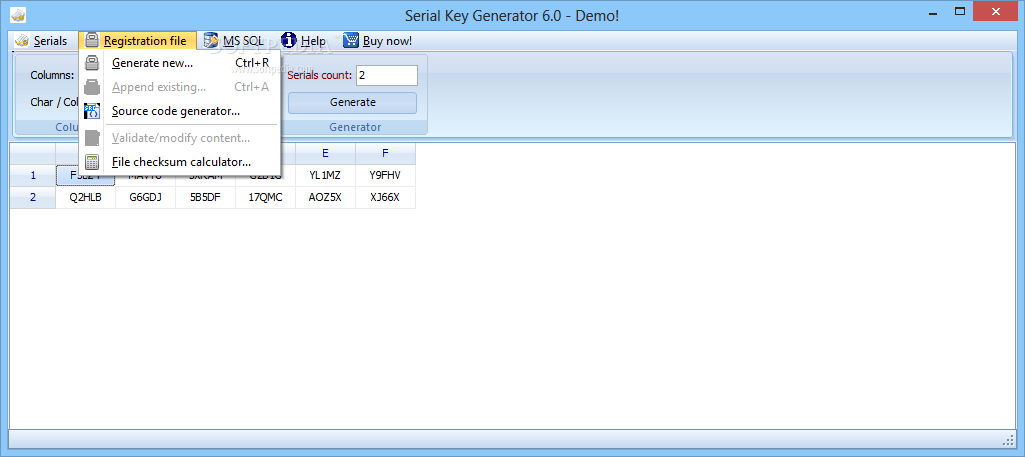Viewport: 1025px width, 457px height.
Task: Click the Registration file padlock icon
Action: pyautogui.click(x=92, y=41)
